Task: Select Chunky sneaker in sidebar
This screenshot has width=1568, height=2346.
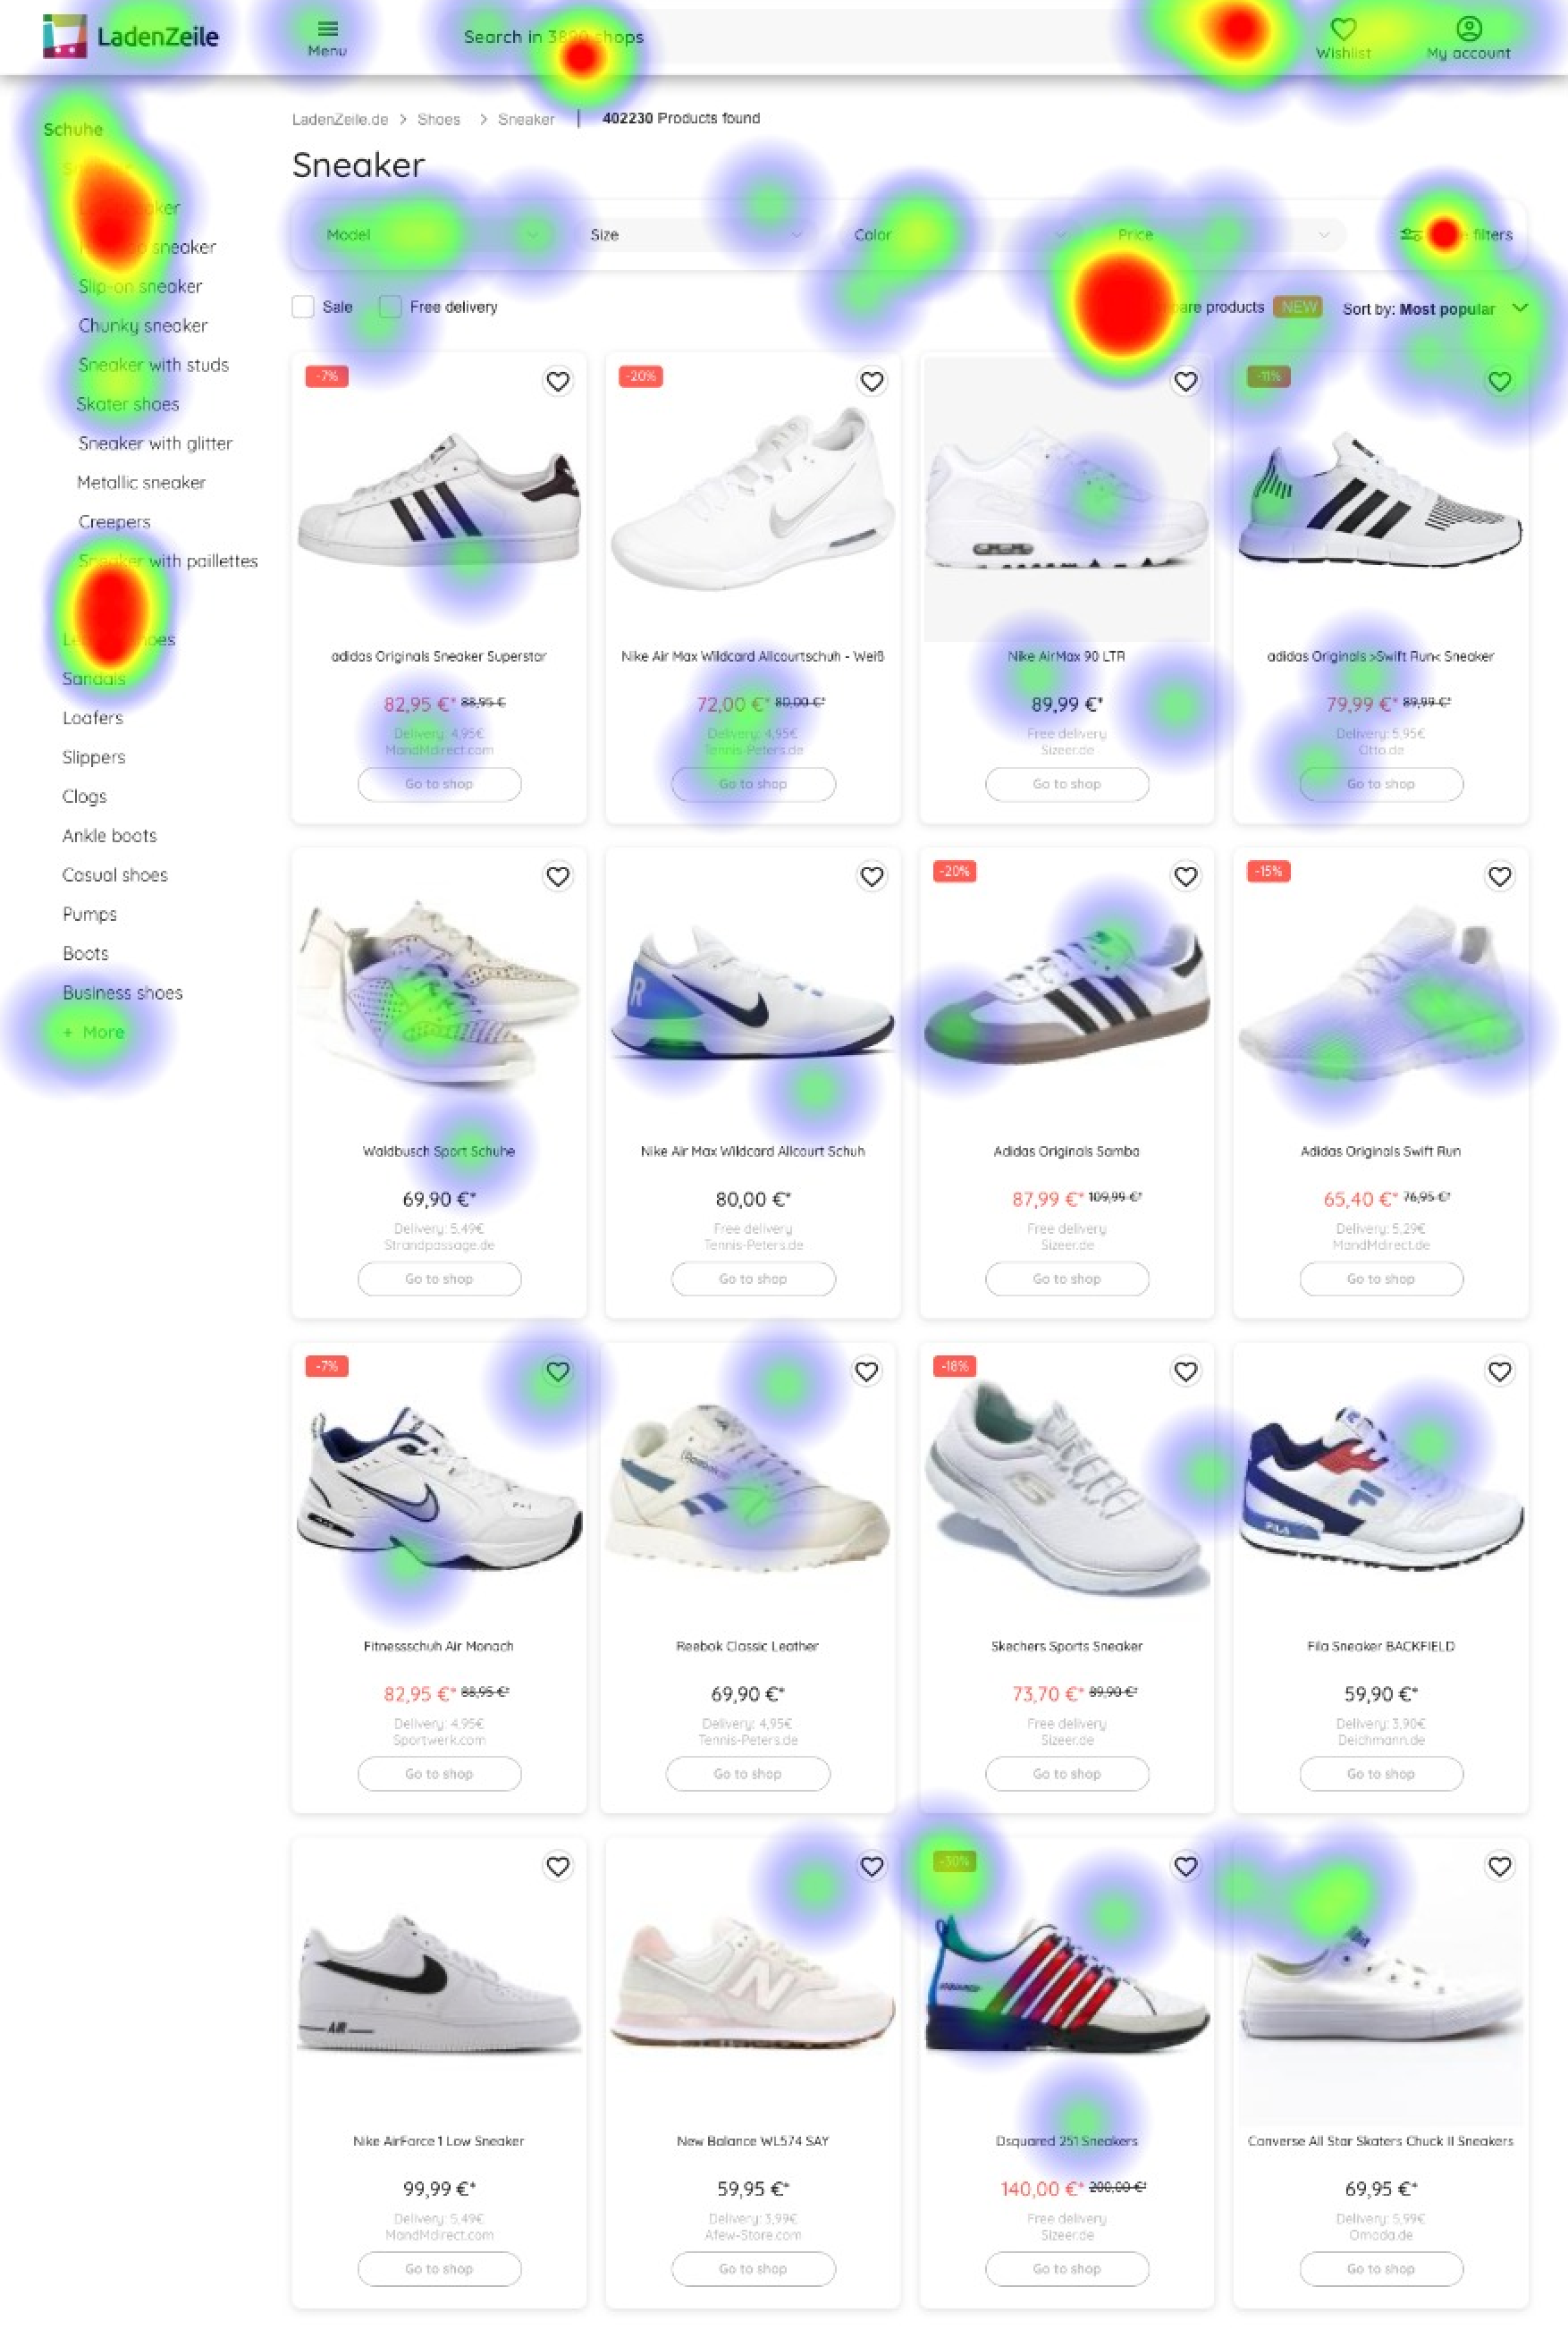Action: tap(143, 326)
